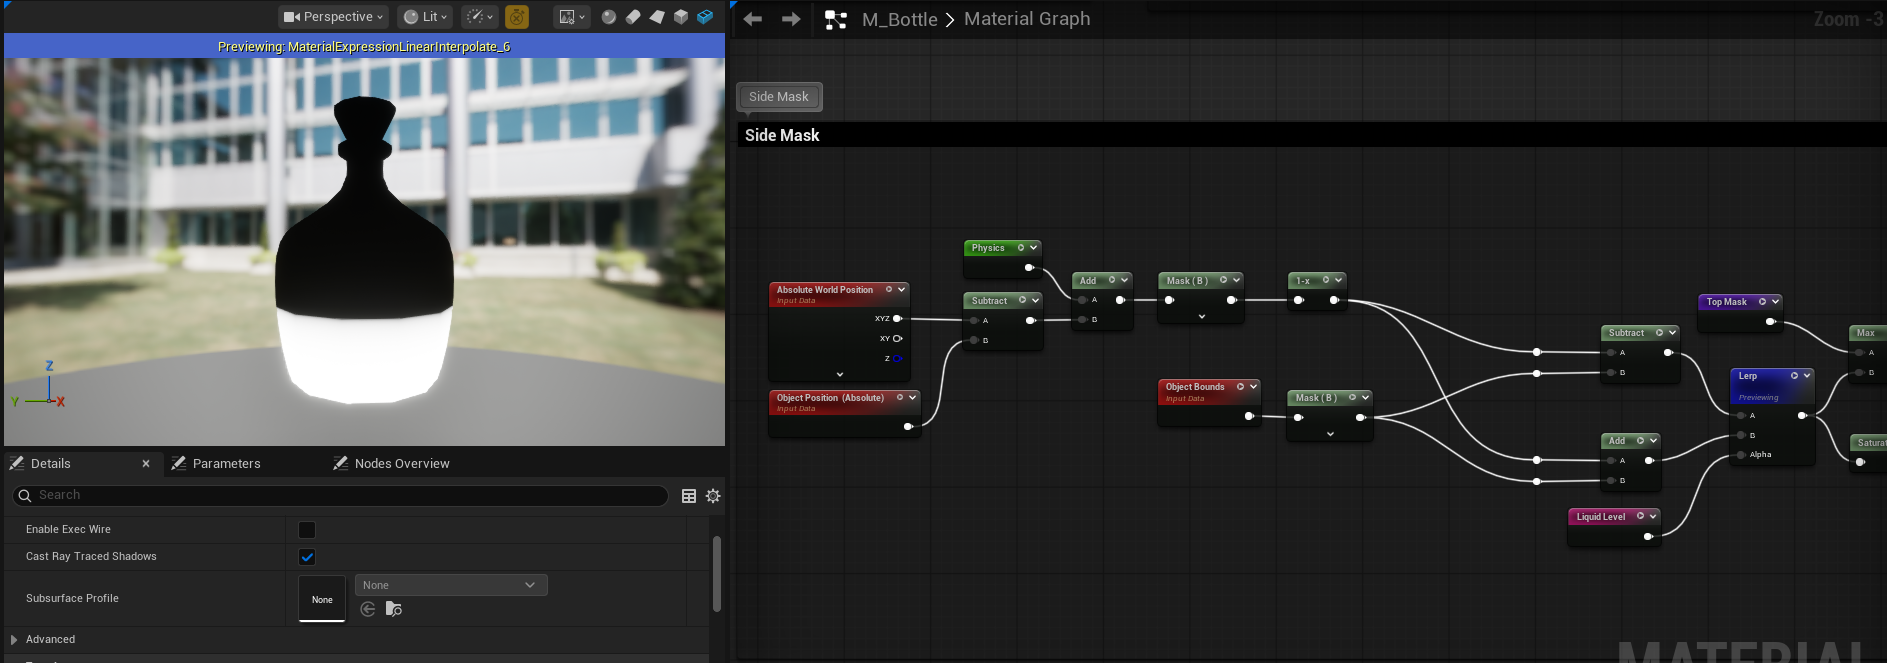1887x663 pixels.
Task: Select the sphere preview mesh icon
Action: [609, 17]
